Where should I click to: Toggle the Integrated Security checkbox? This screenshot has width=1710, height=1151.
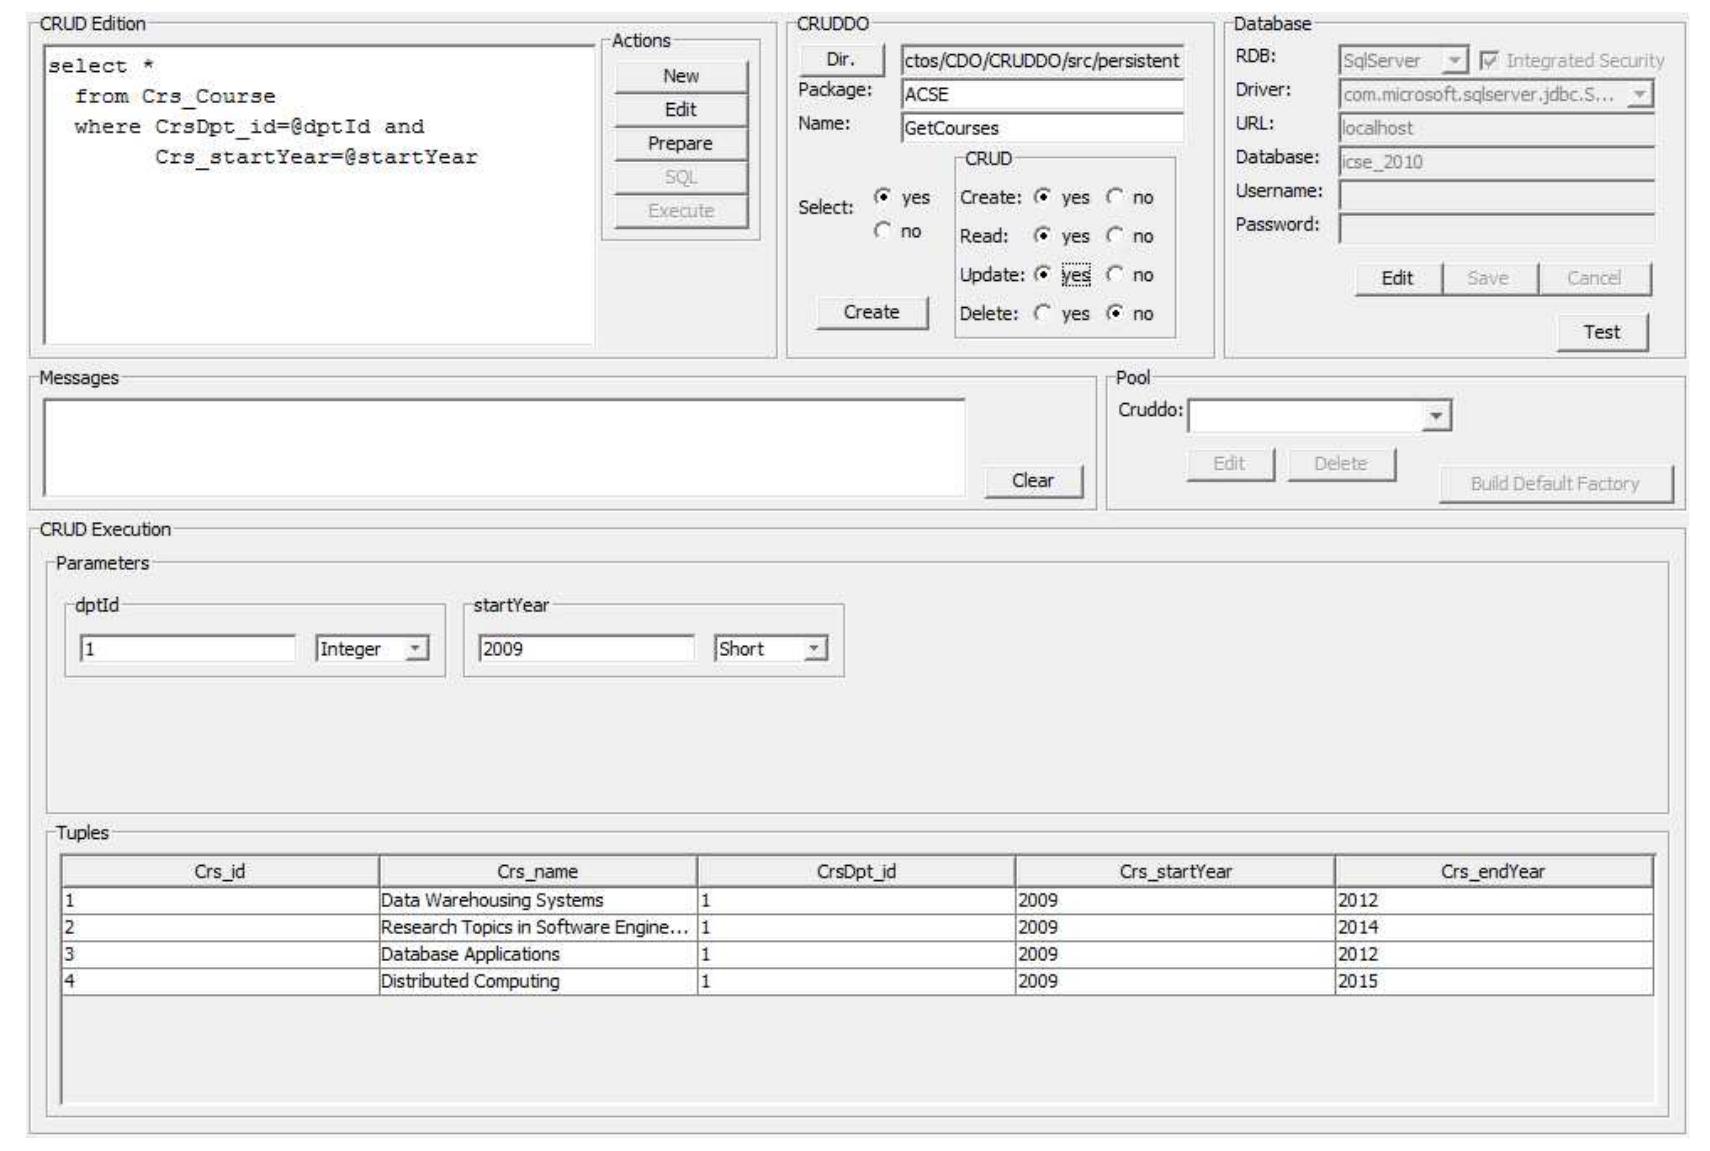point(1488,61)
